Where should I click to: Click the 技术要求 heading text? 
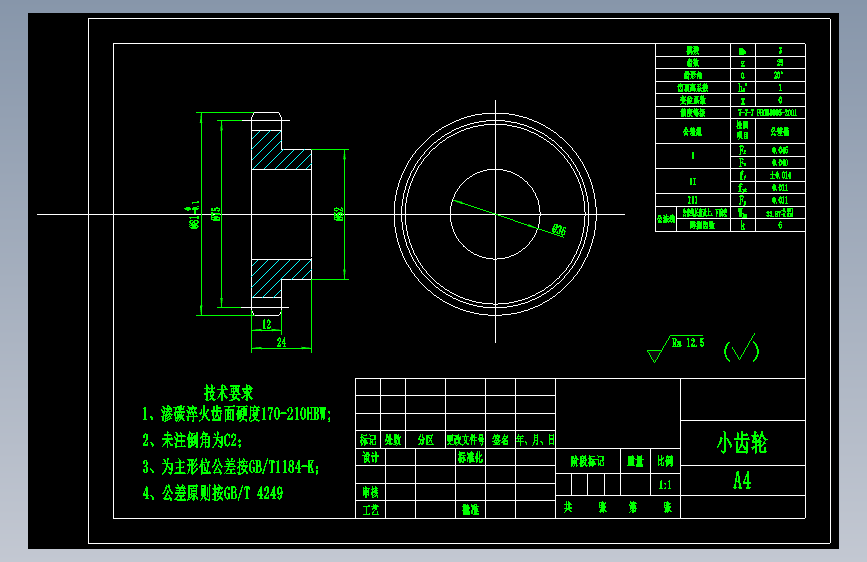coord(228,393)
